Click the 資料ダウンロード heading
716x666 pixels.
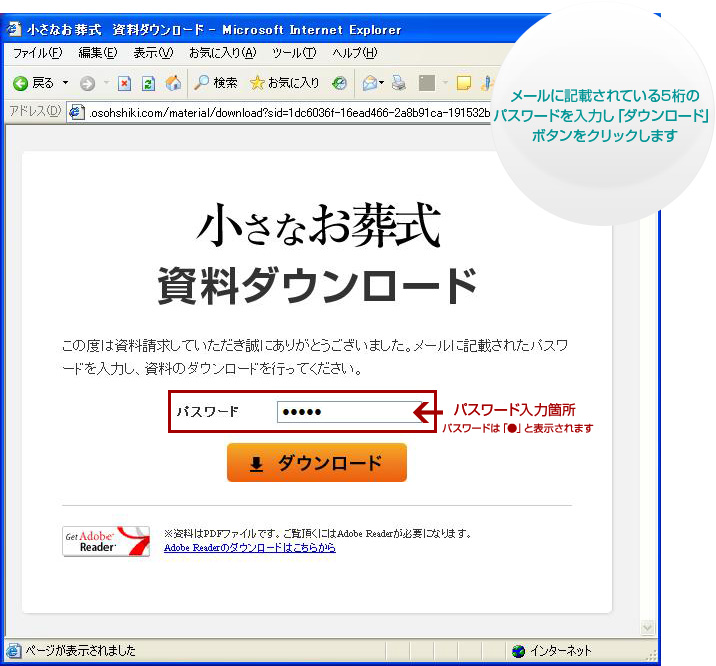click(317, 286)
